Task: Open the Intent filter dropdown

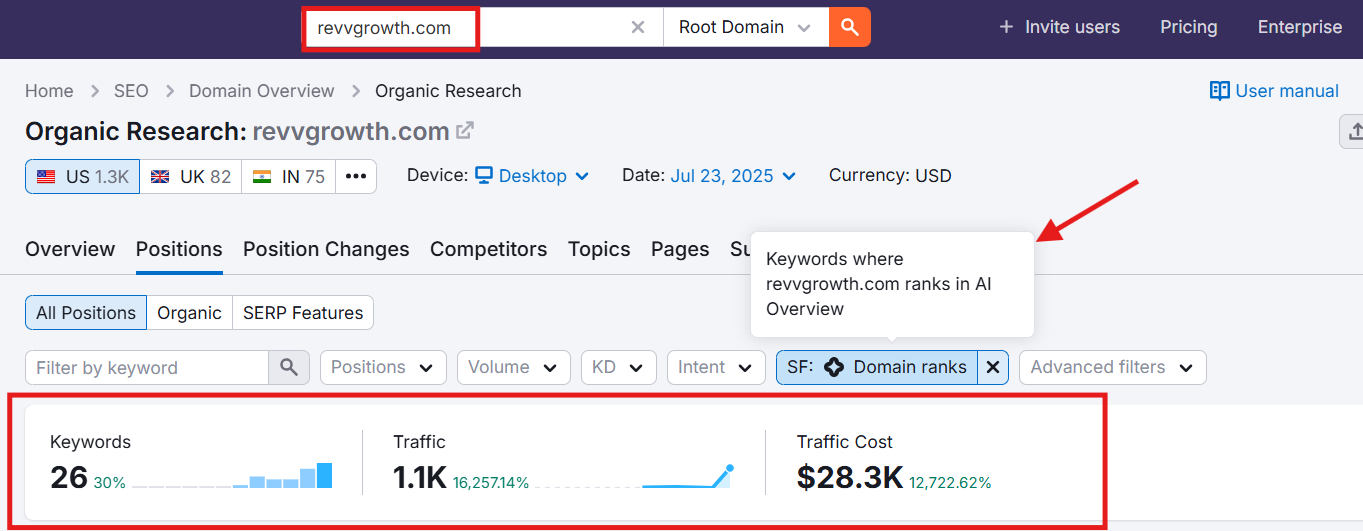Action: pos(716,367)
